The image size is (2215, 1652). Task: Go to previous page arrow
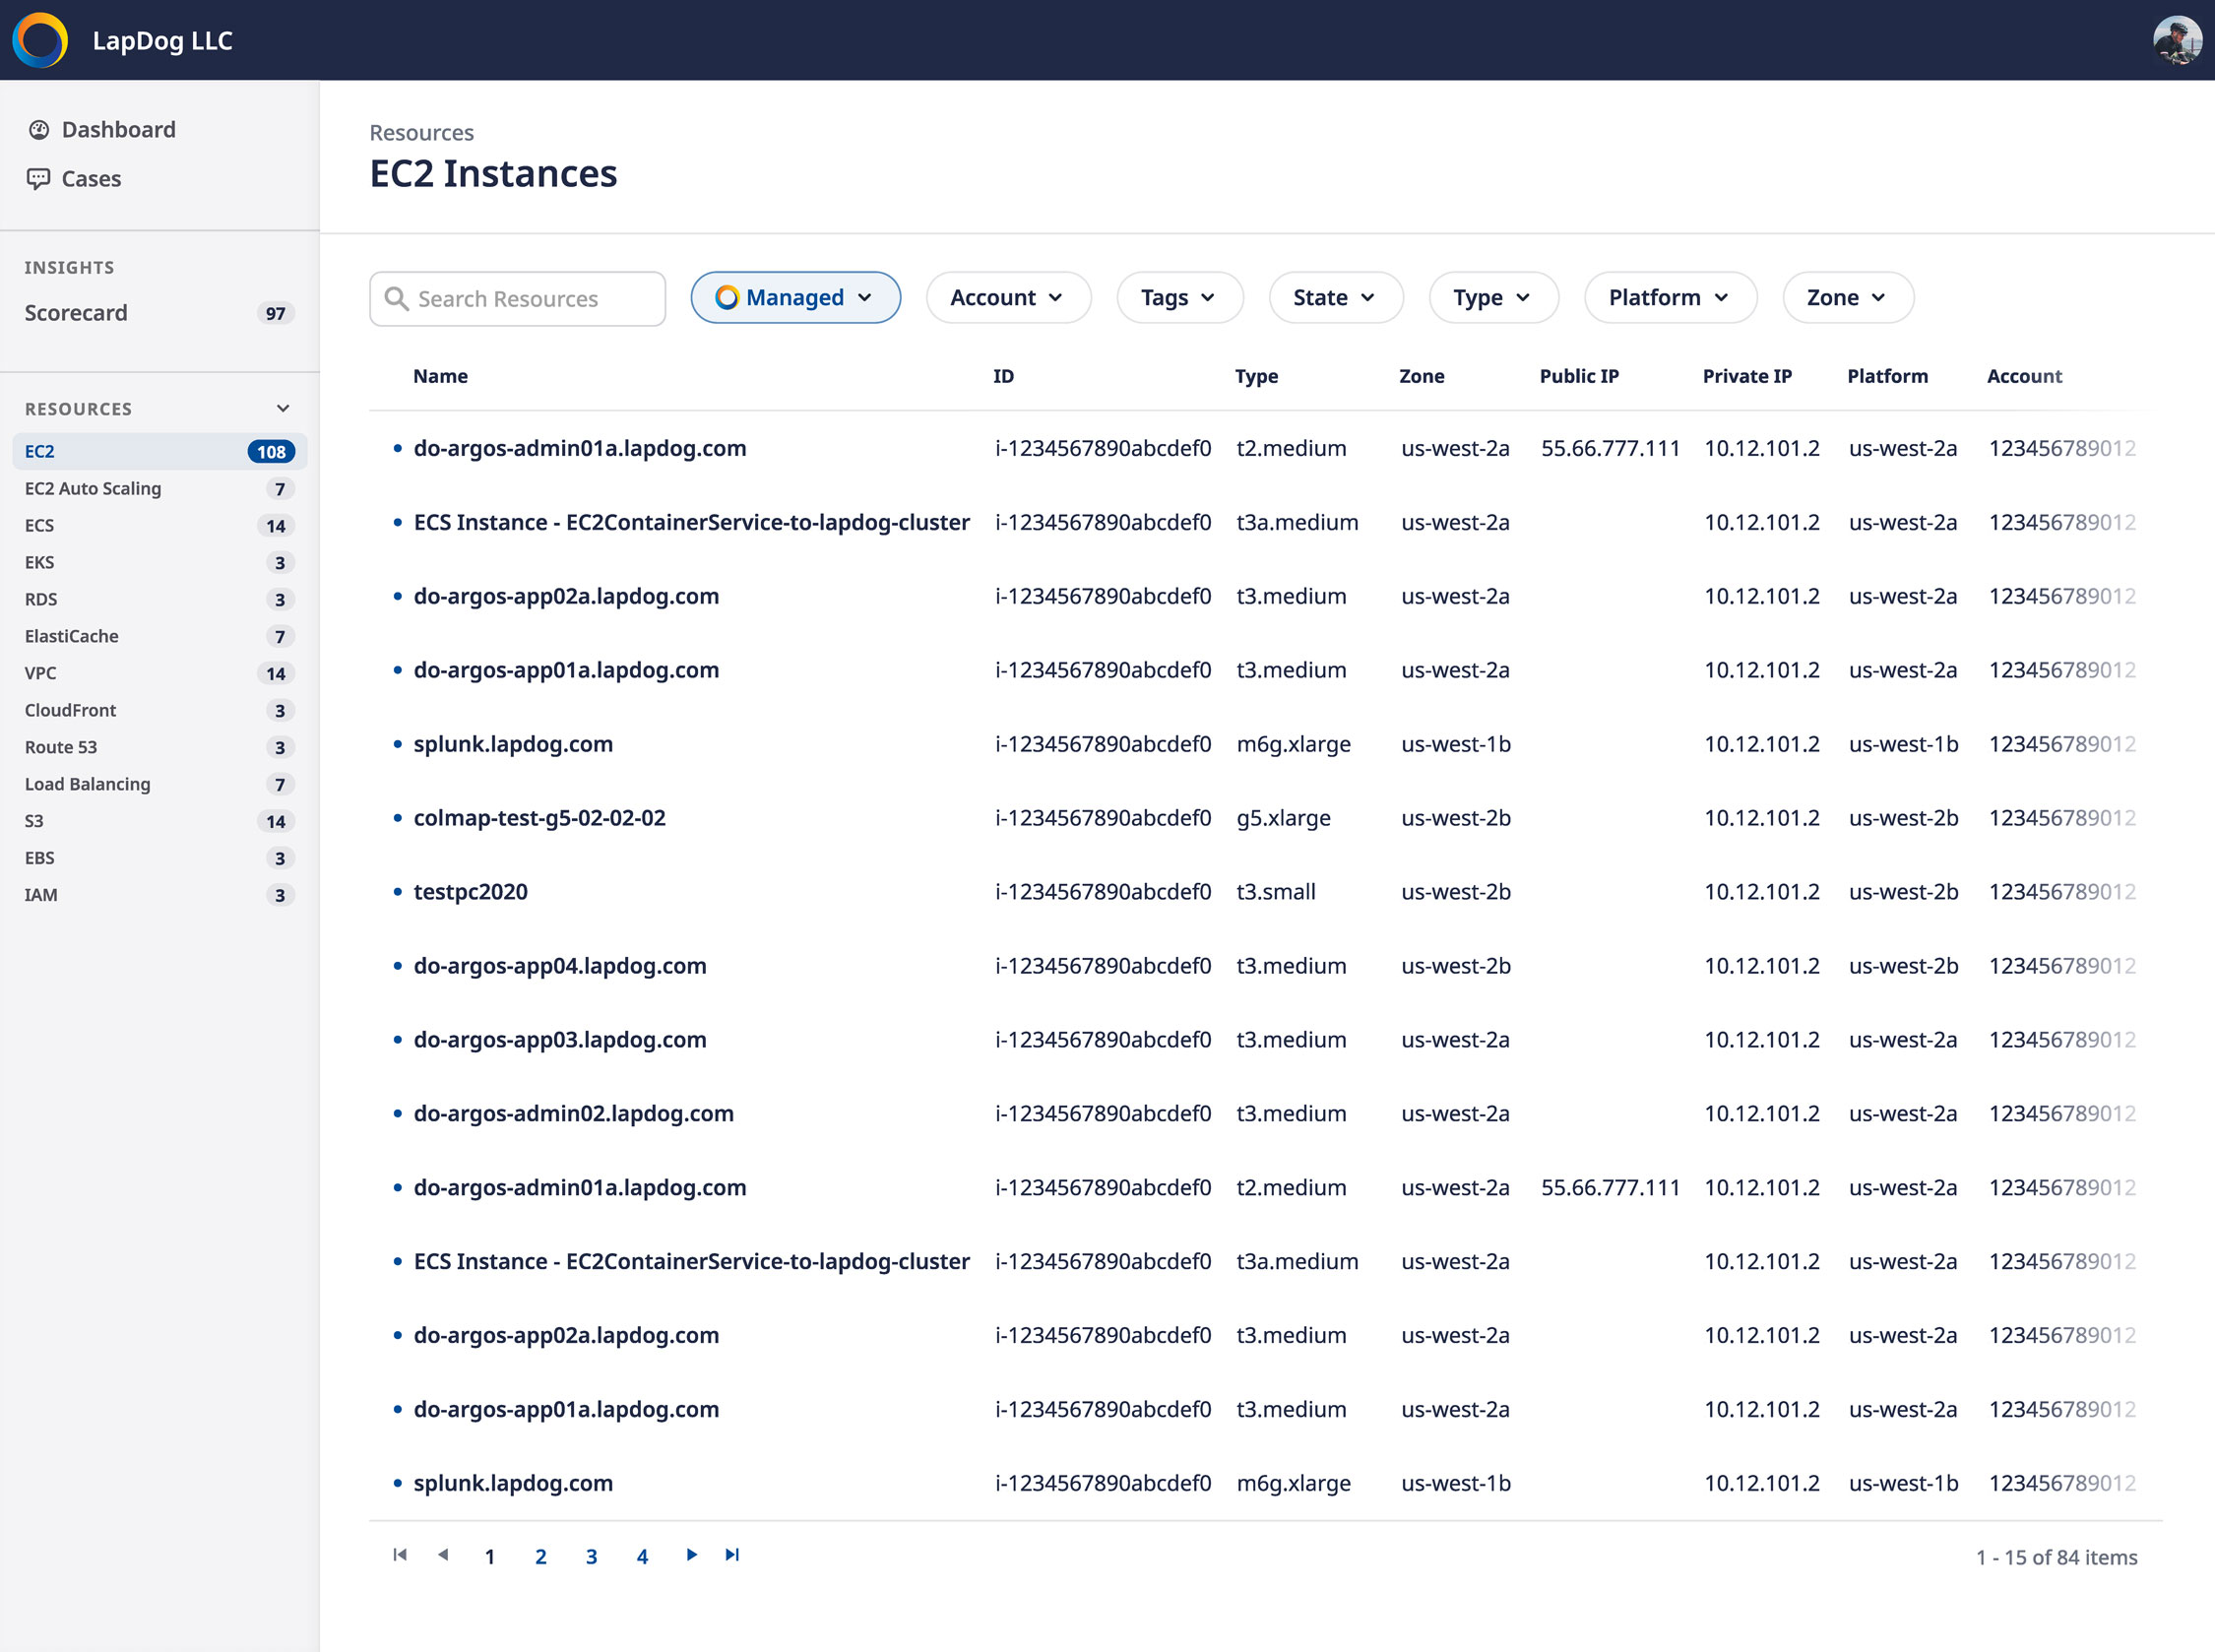pyautogui.click(x=443, y=1555)
